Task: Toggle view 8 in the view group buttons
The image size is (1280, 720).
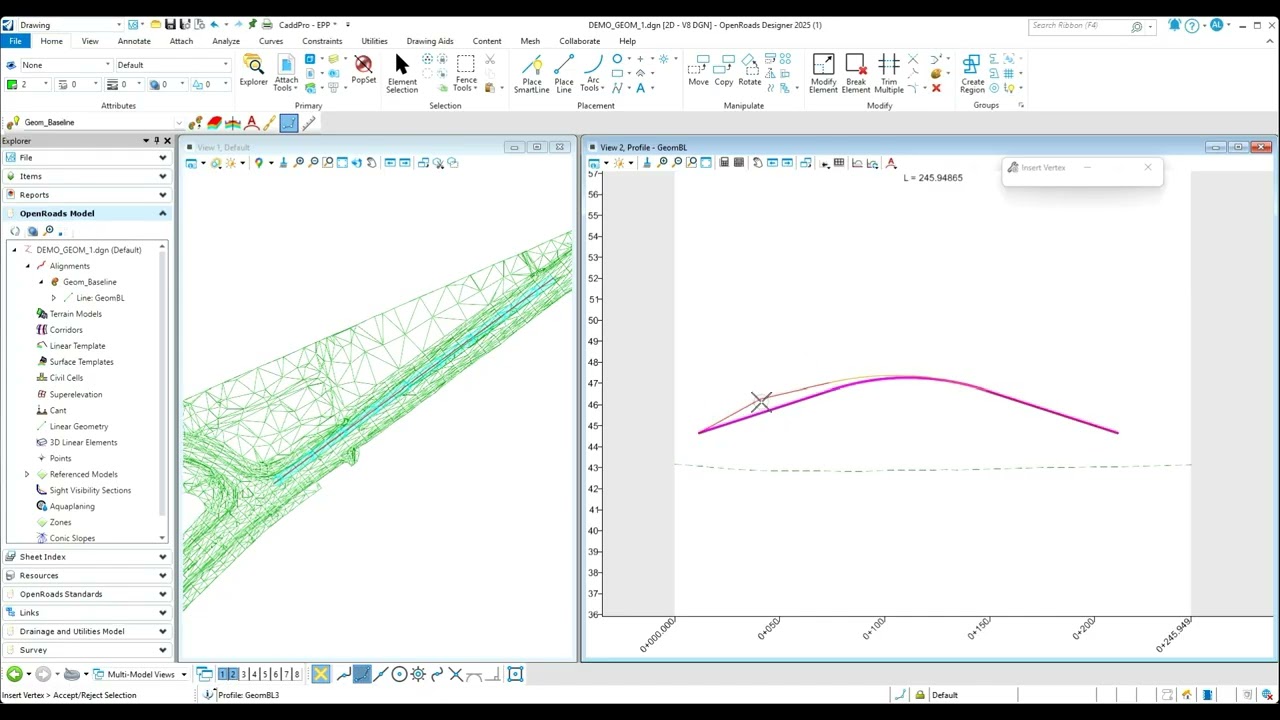Action: 297,674
